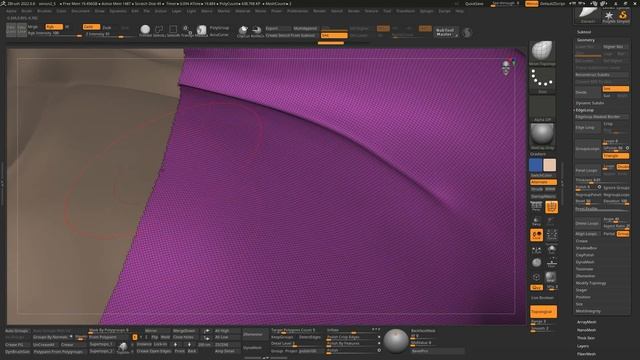640x360 pixels.
Task: Toggle the orange Zadd button
Action: (x=91, y=27)
